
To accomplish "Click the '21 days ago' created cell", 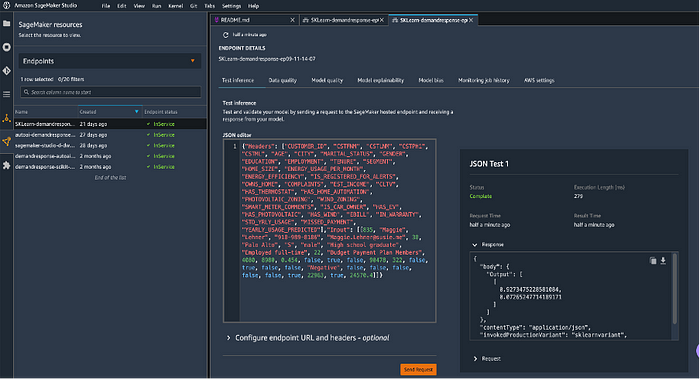I will (93, 124).
